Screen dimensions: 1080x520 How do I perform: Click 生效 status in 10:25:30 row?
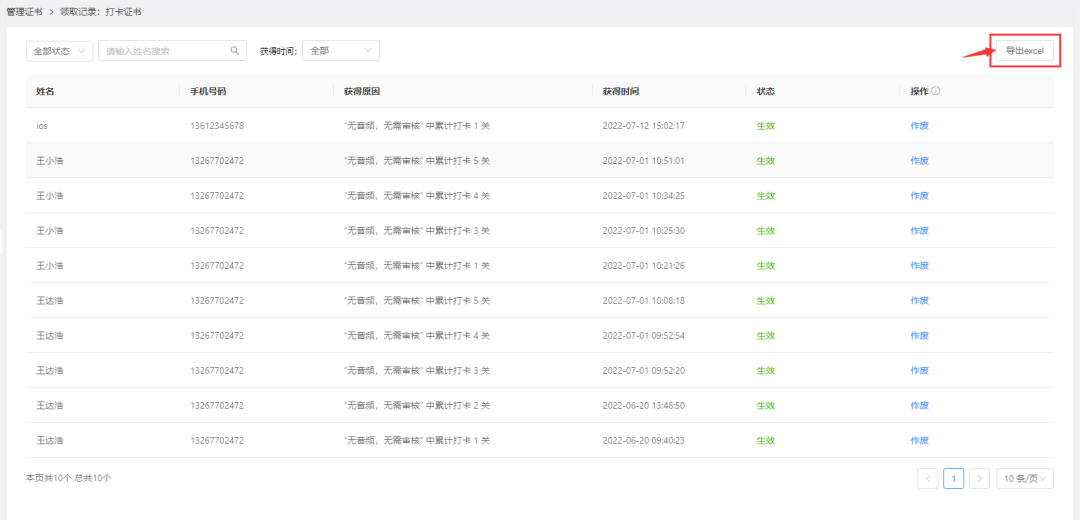coord(766,230)
